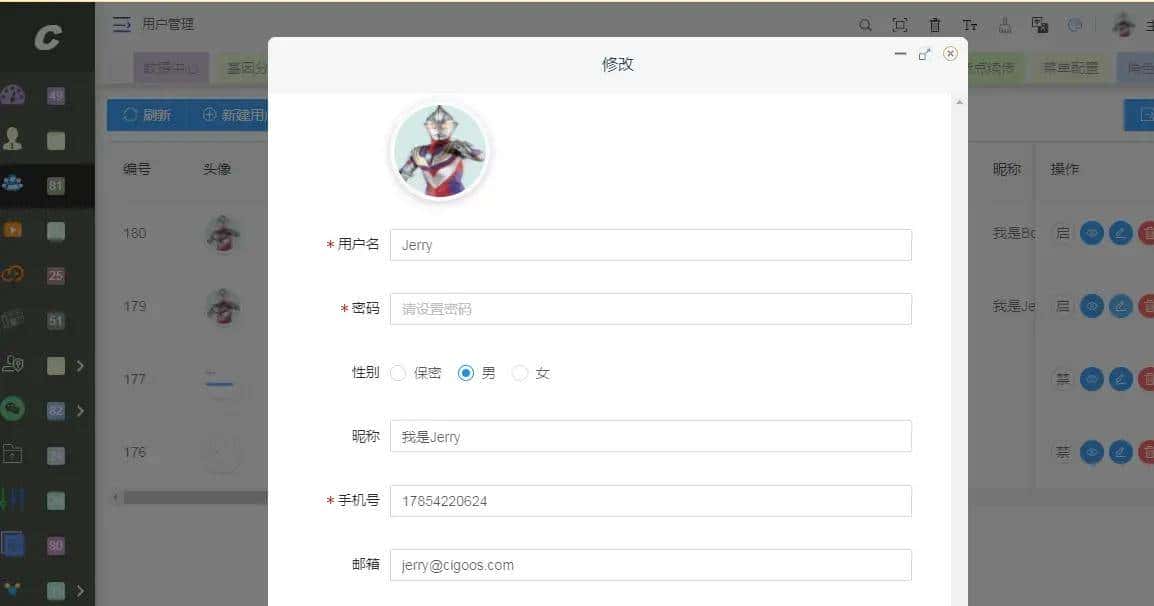The width and height of the screenshot is (1154, 606).
Task: Select the 女 gender radio option
Action: [x=520, y=373]
